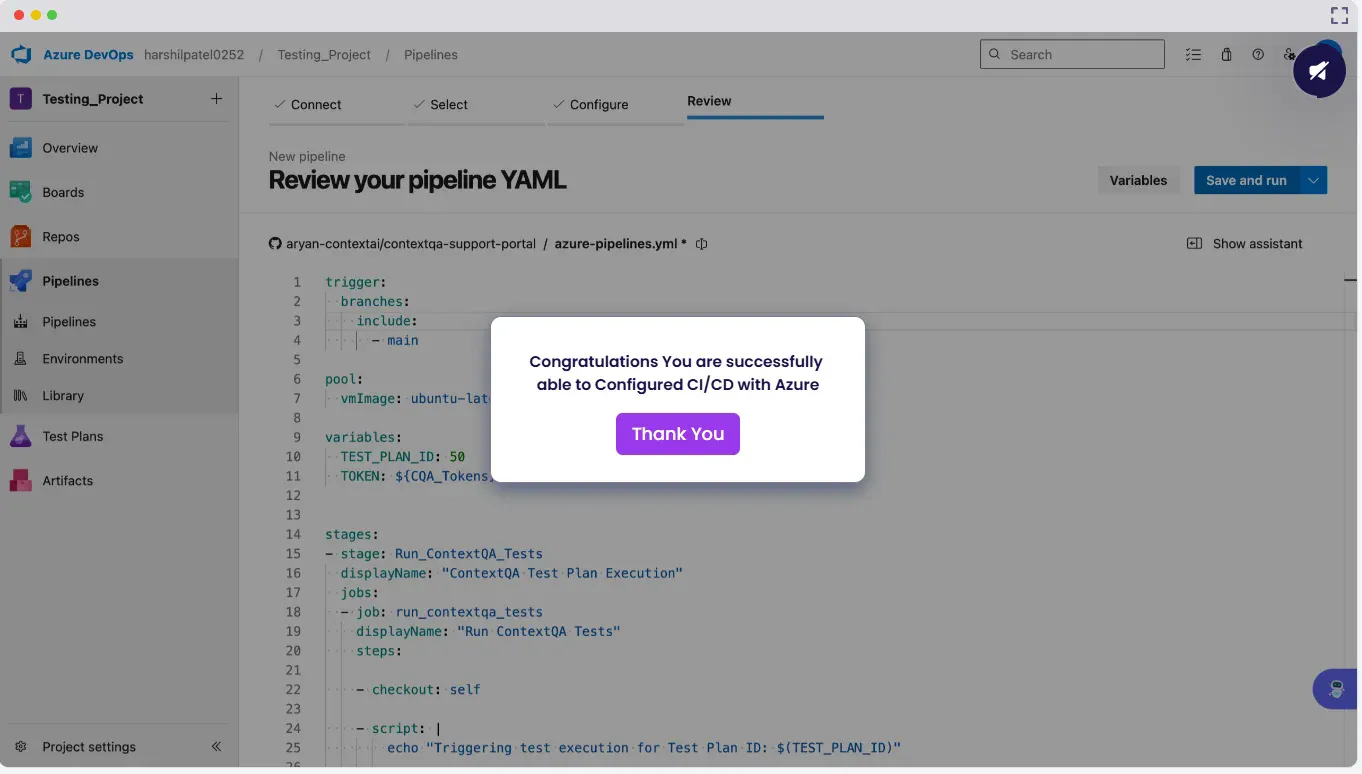This screenshot has width=1362, height=774.
Task: Click the plus icon beside Testing_Project
Action: (x=216, y=99)
